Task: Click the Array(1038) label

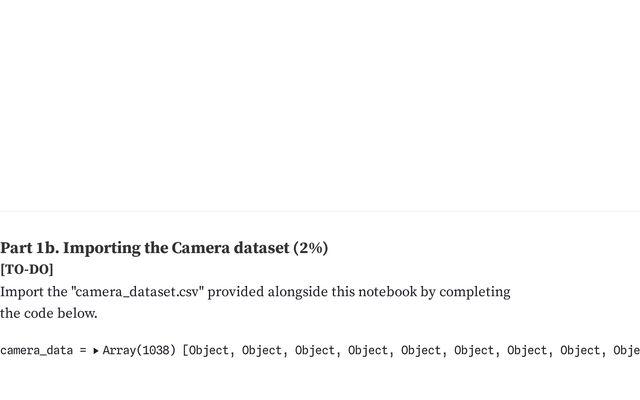Action: [138, 351]
